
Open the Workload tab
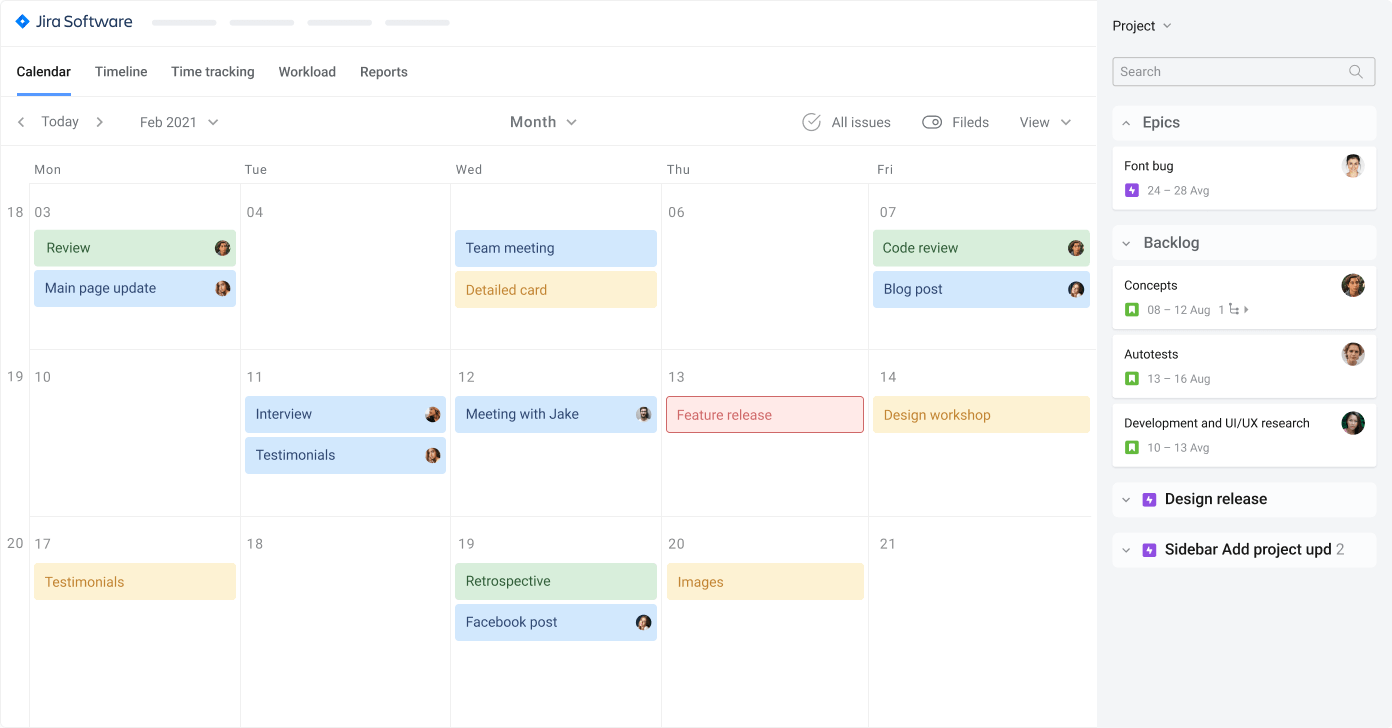click(306, 71)
